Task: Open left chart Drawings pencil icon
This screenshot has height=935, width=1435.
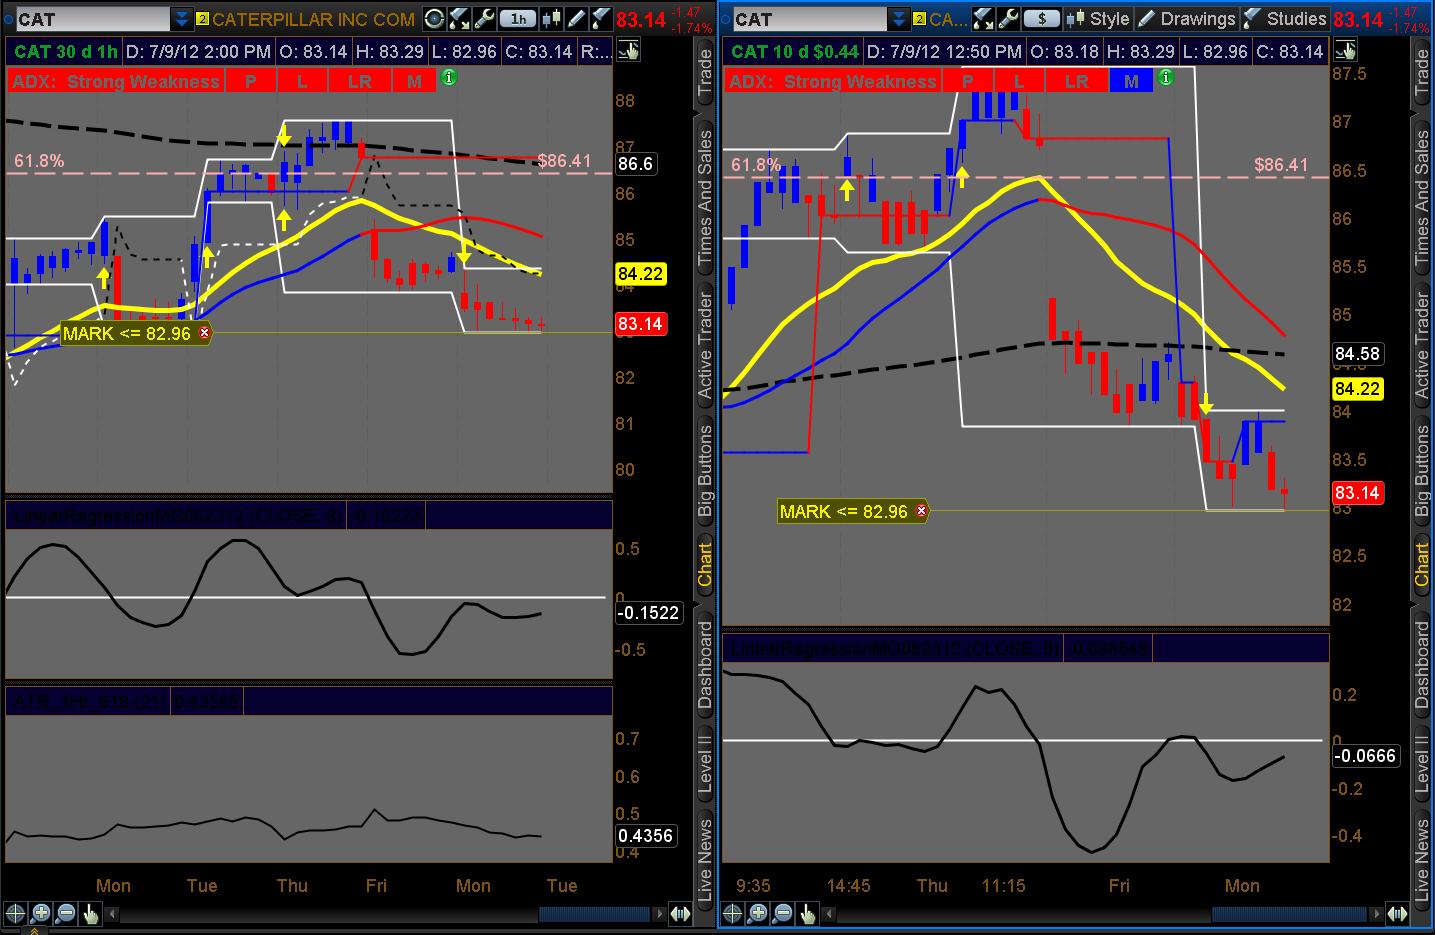Action: click(x=577, y=18)
